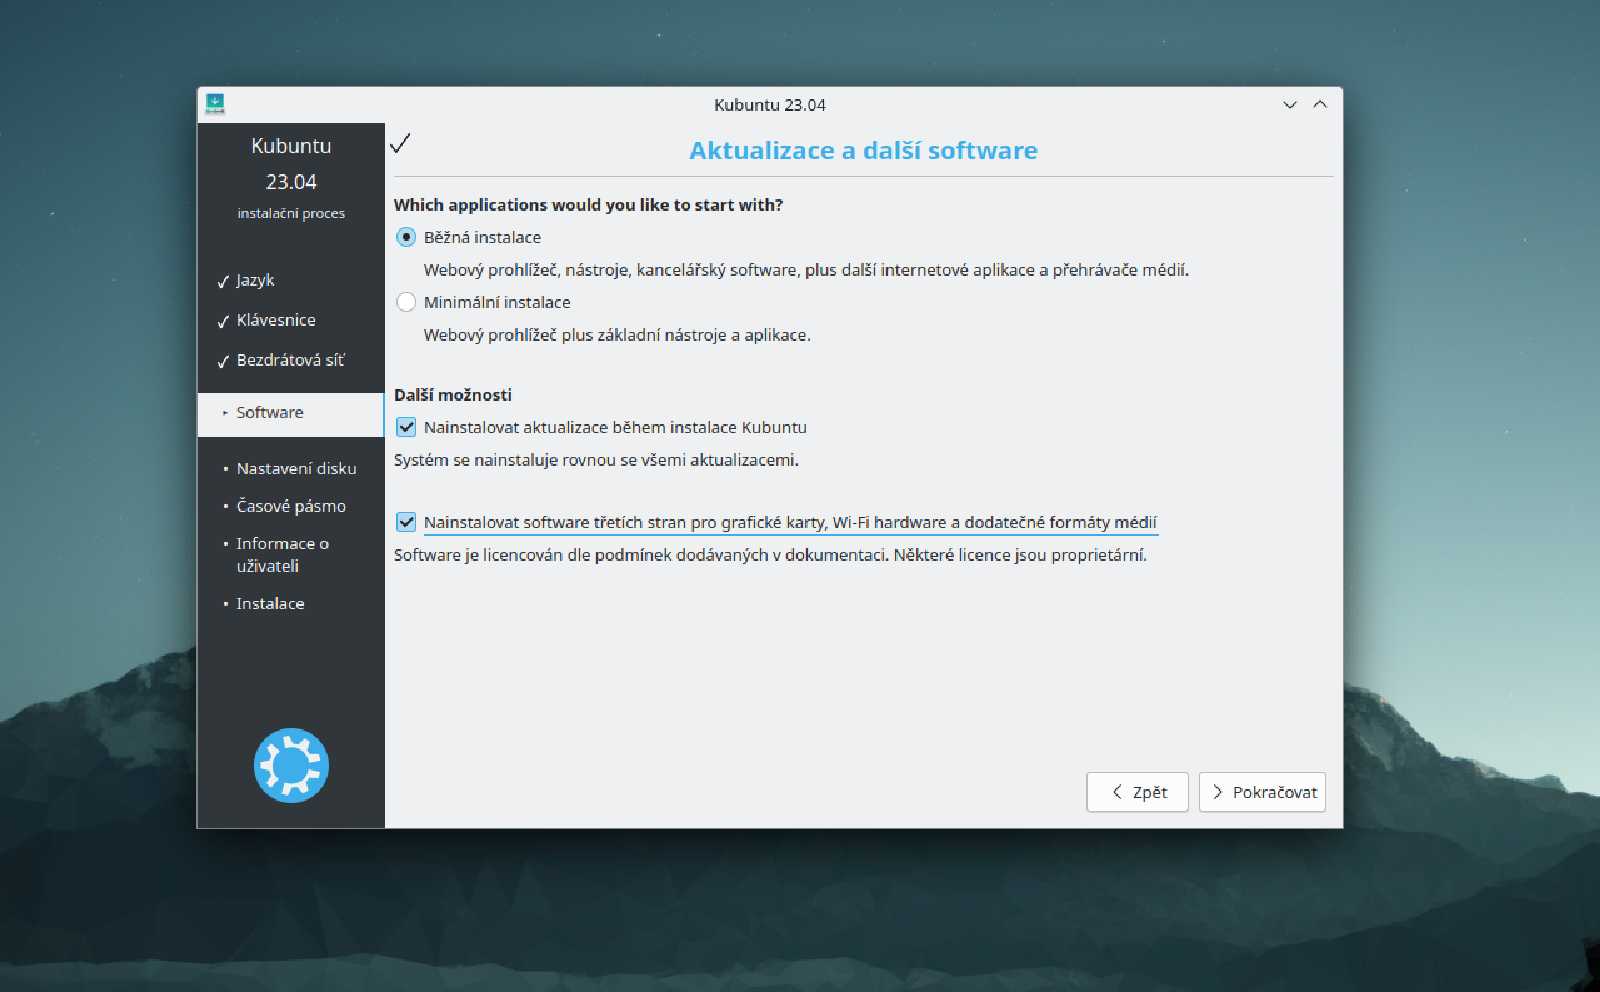Click the 'Webový prohlížeč plus základní nástroje' description
Screen dimensions: 1600x992
click(x=617, y=335)
